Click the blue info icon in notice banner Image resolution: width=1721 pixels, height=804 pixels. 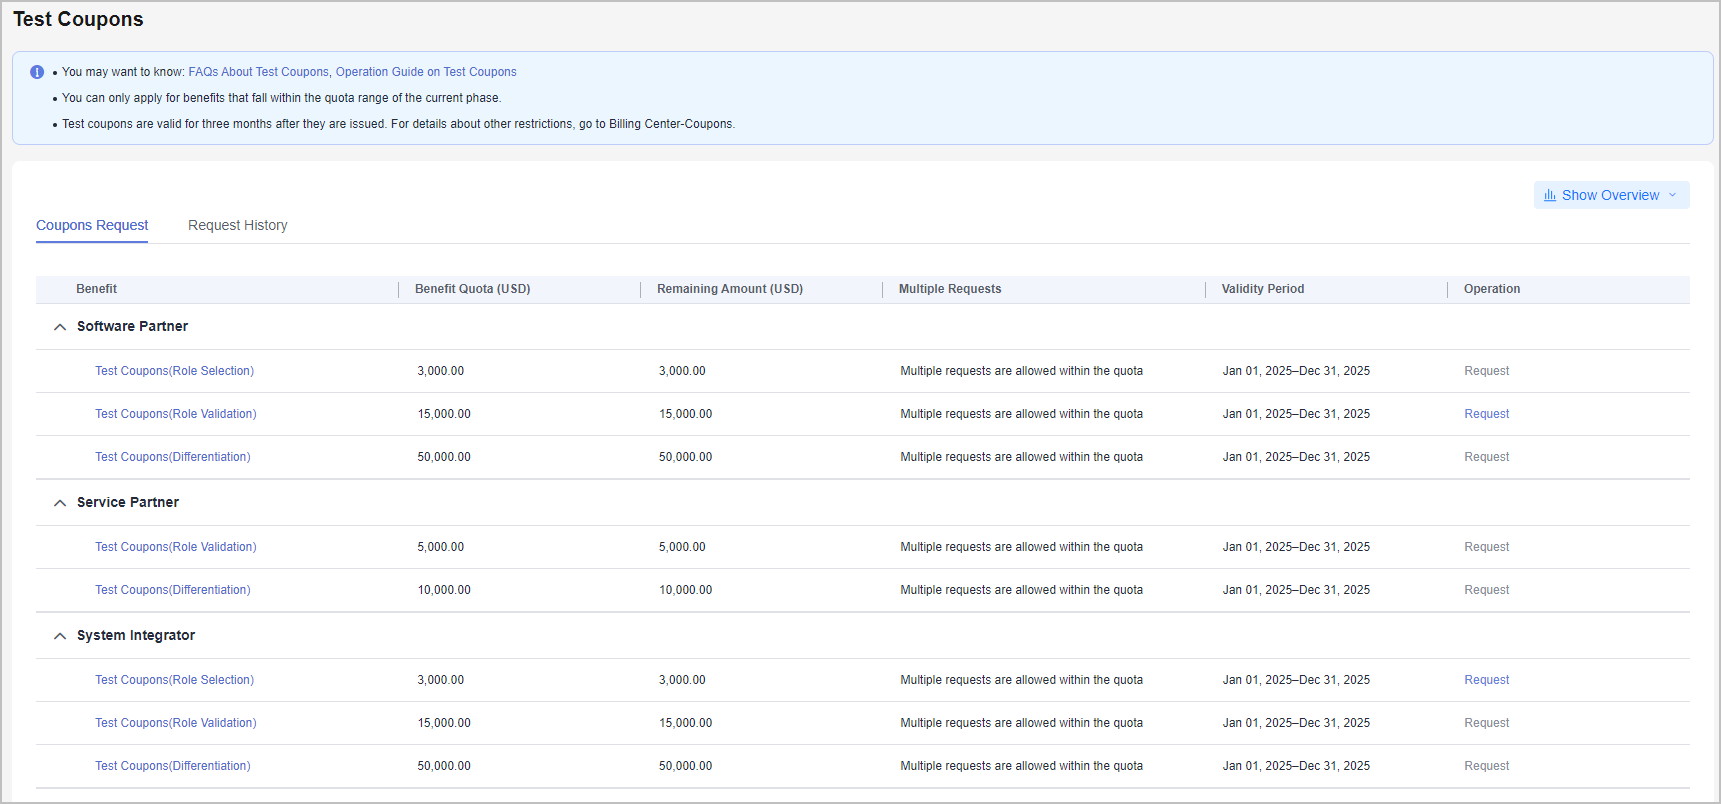point(37,72)
